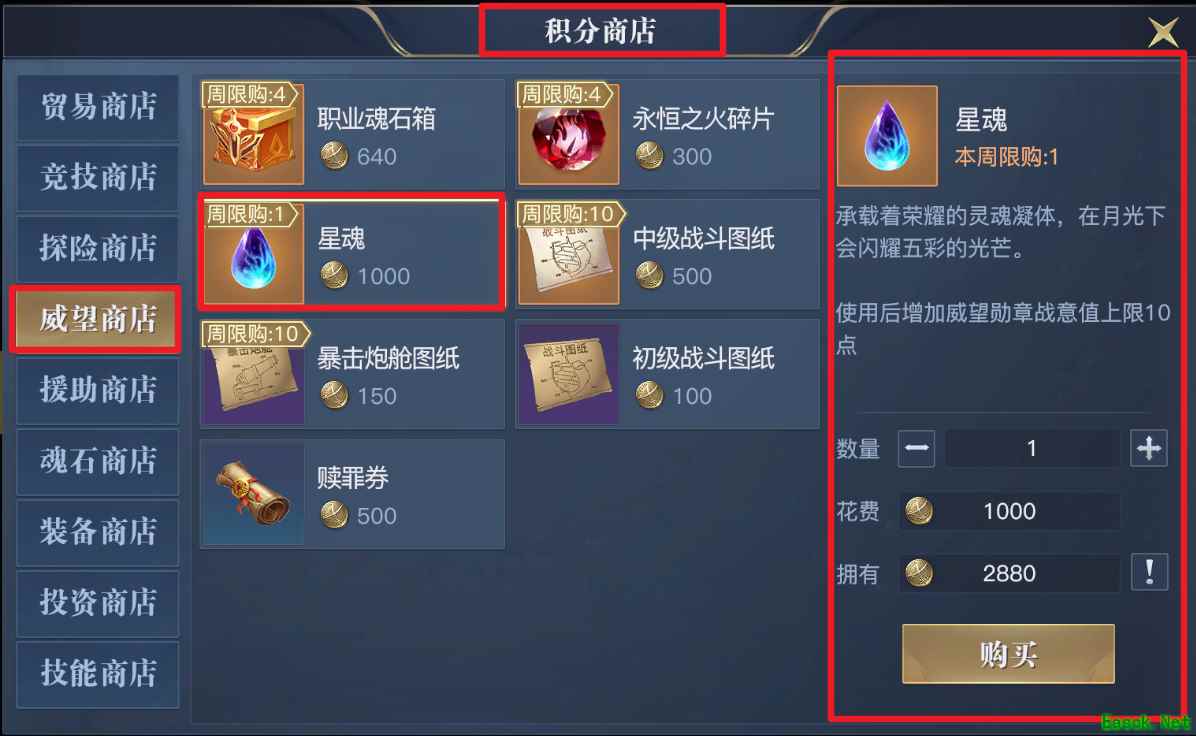Select the 永恒之火碎片 red gem icon

[568, 135]
